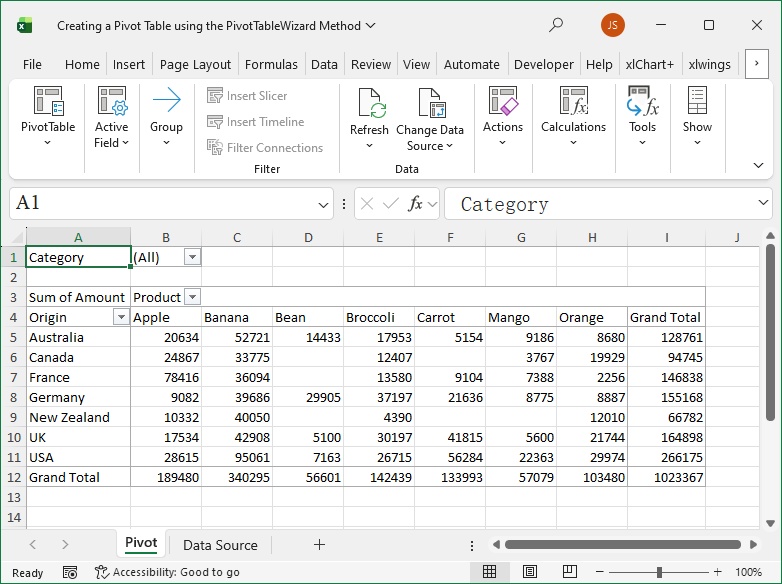This screenshot has width=782, height=584.
Task: Open the Product column filter dropdown
Action: [x=192, y=297]
